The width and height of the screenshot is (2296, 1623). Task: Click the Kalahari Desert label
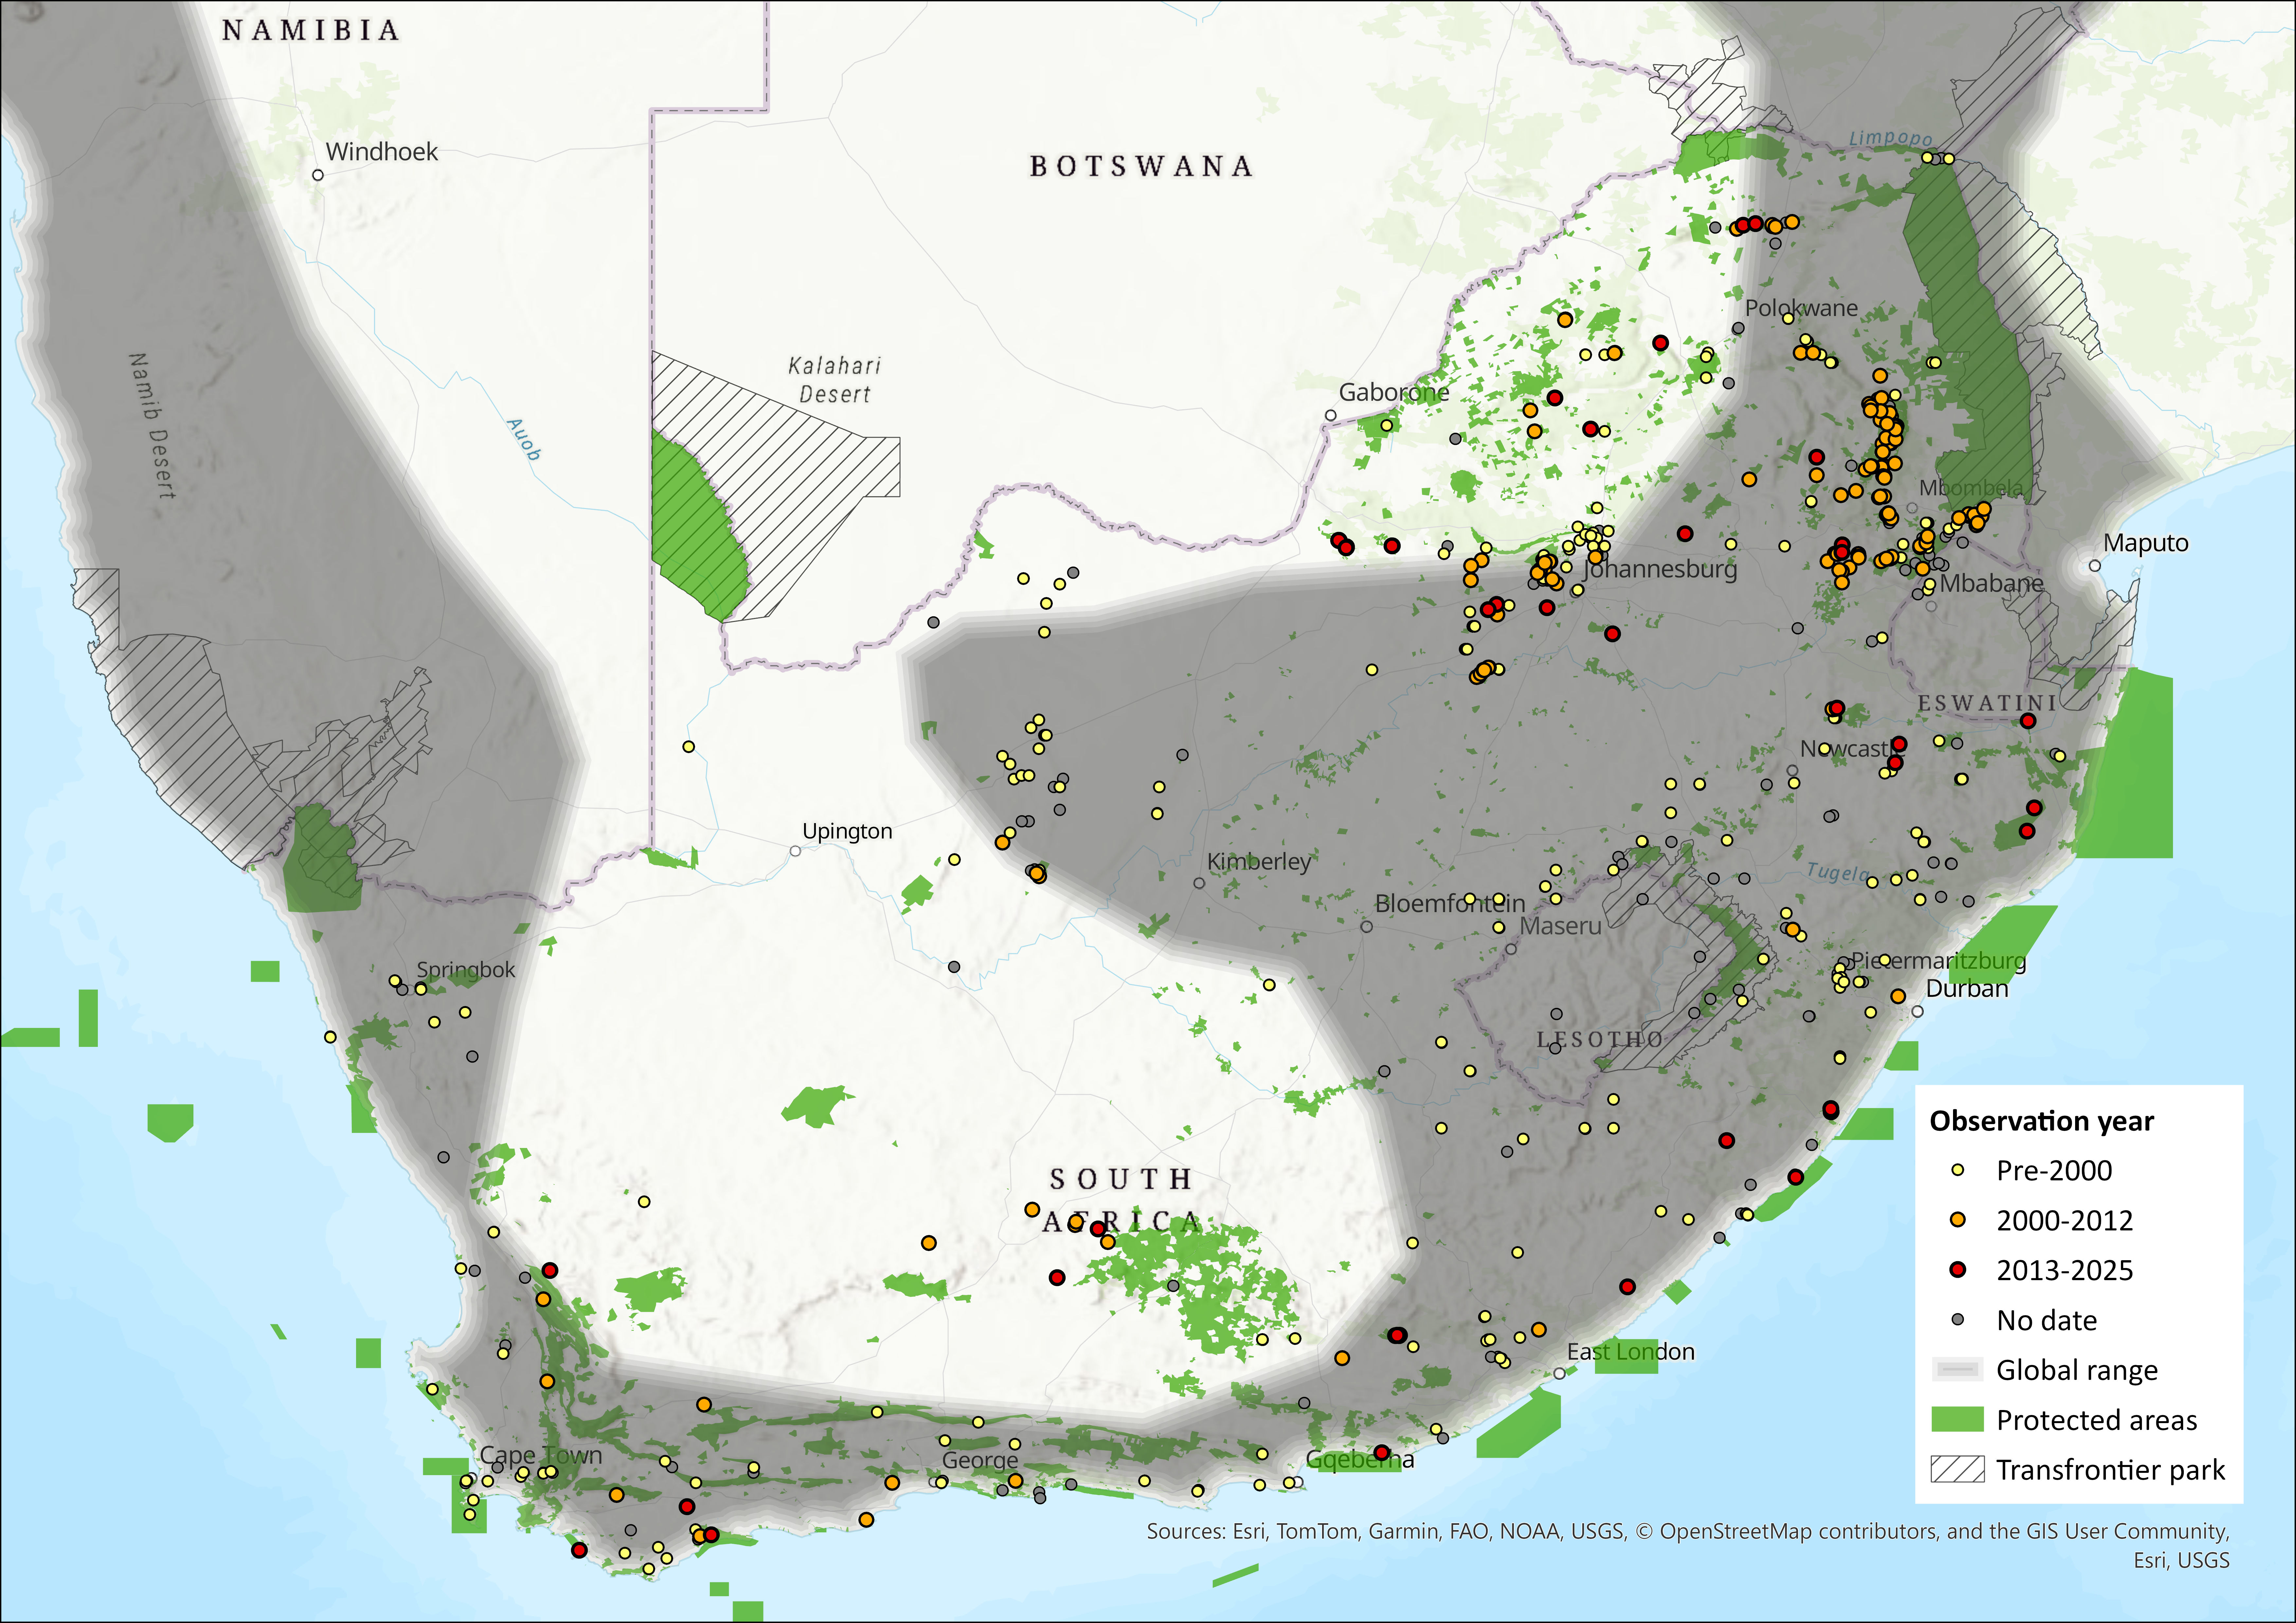click(x=834, y=380)
